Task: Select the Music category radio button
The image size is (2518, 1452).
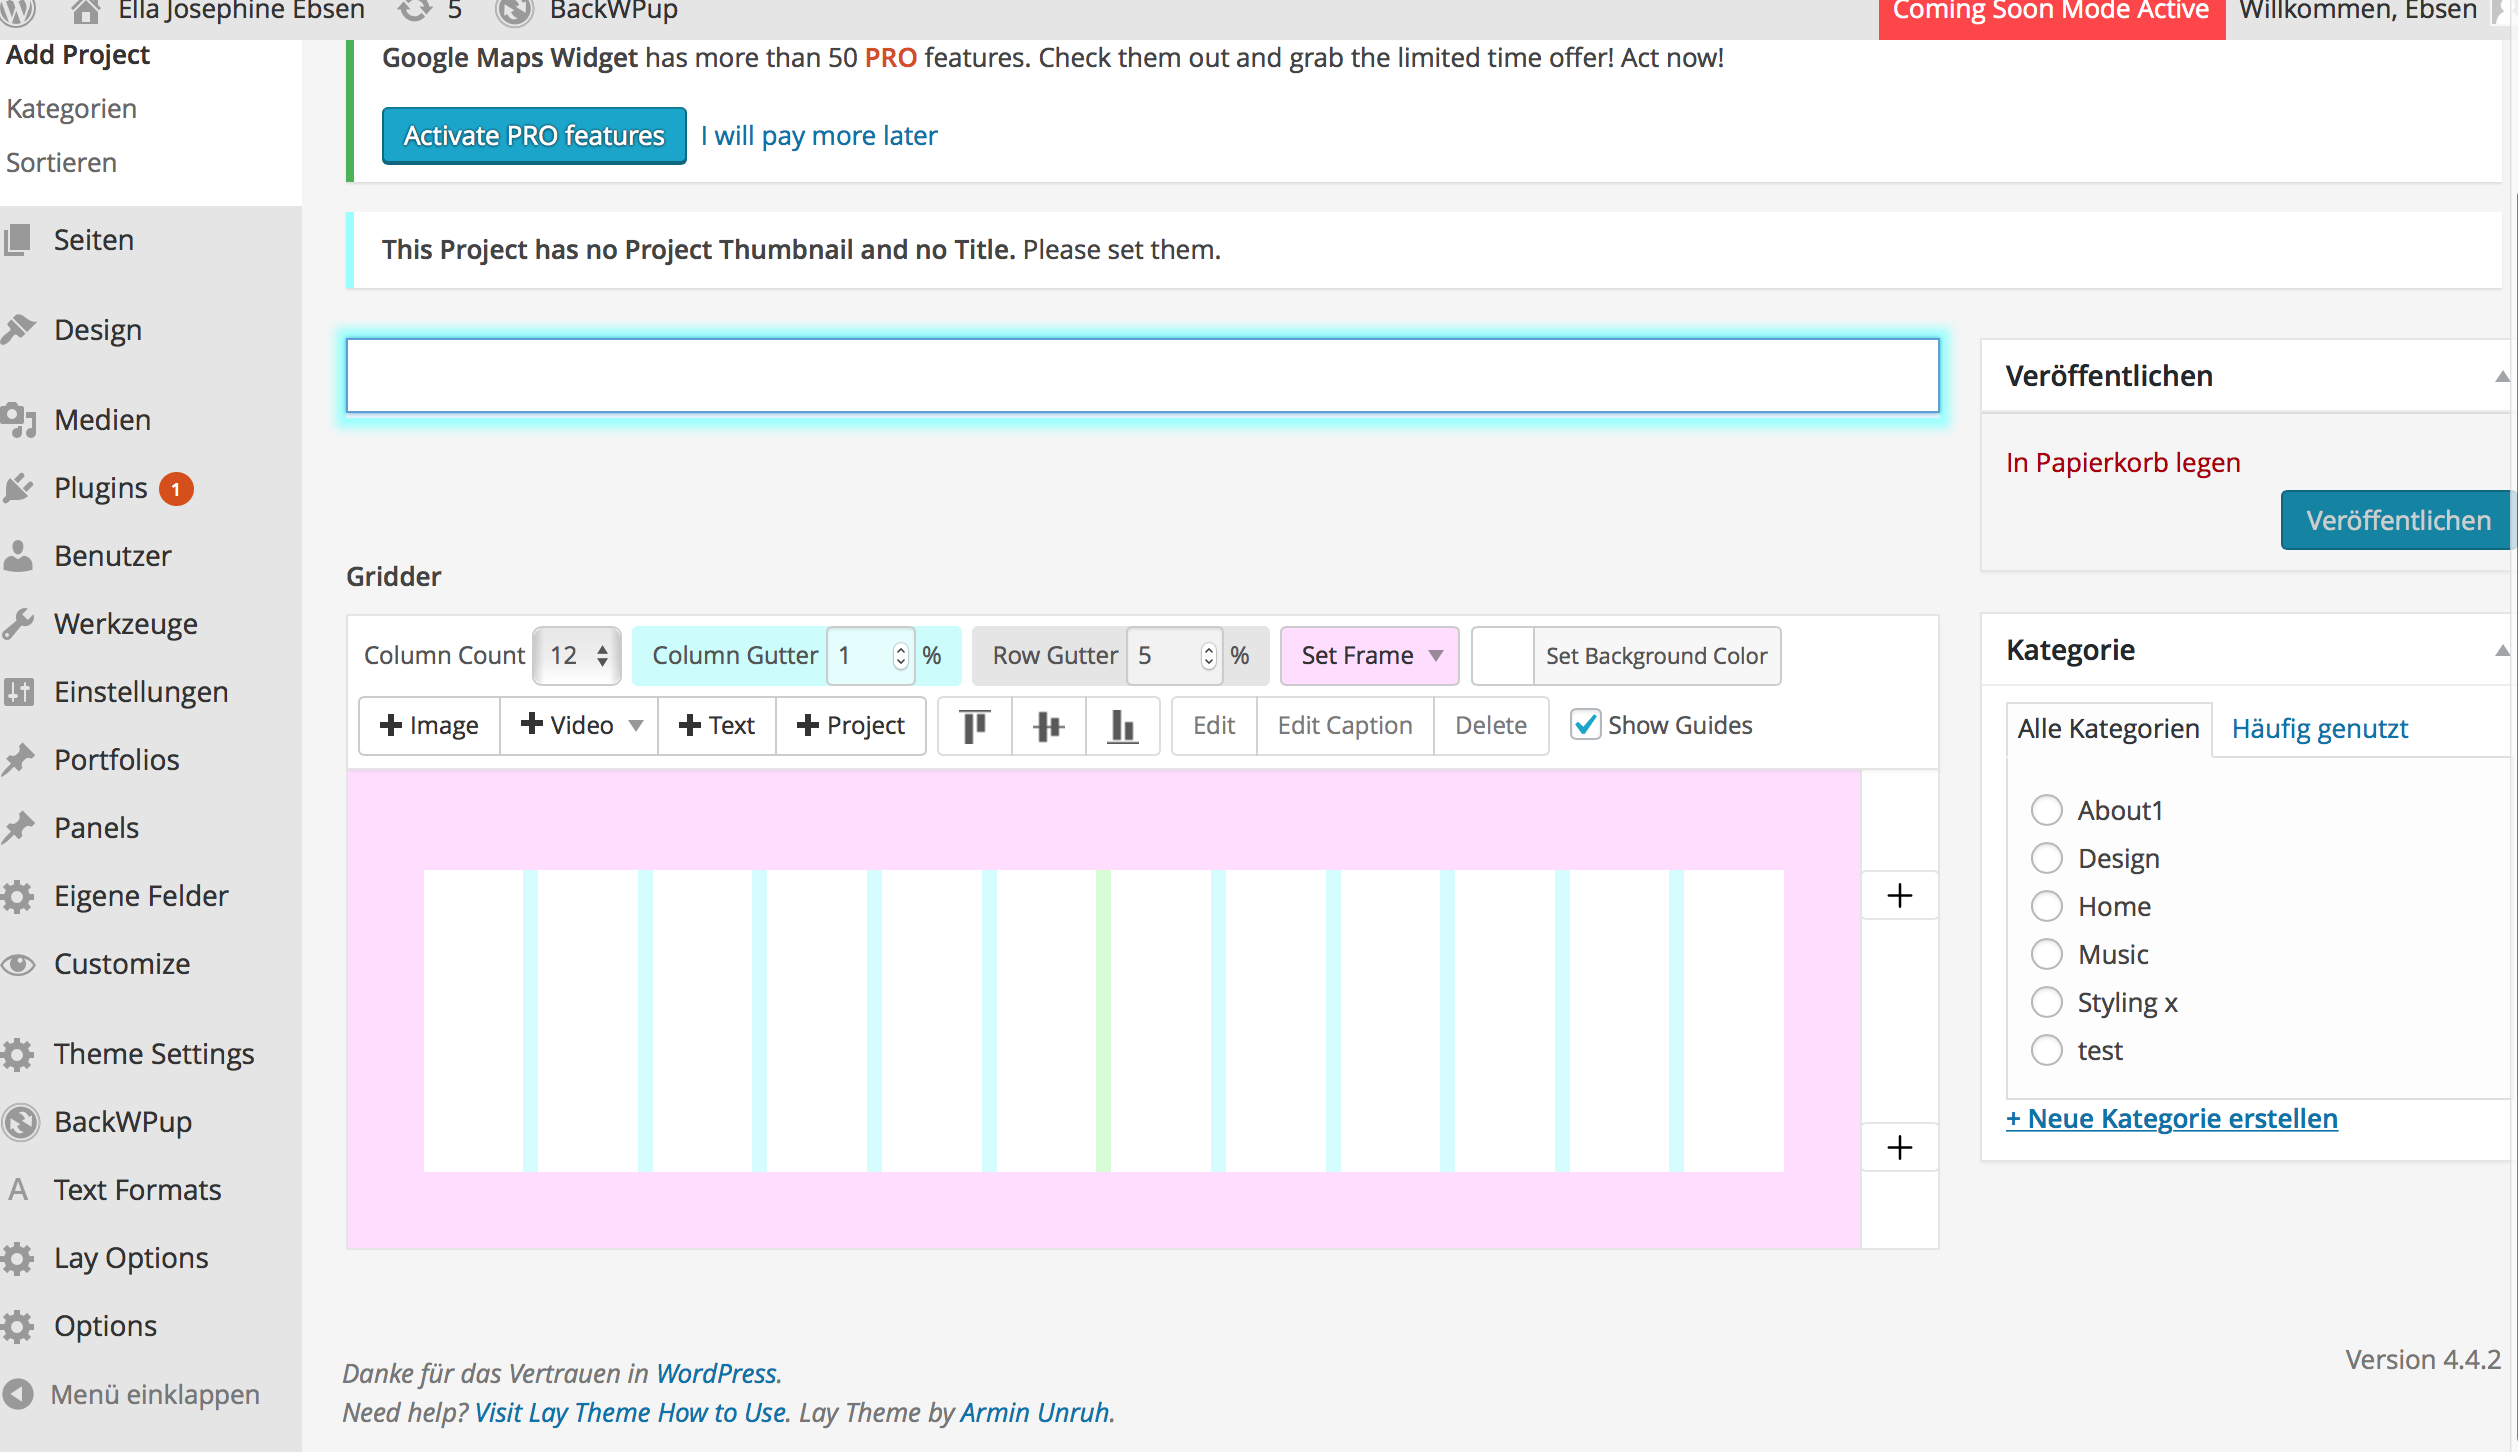Action: (x=2047, y=954)
